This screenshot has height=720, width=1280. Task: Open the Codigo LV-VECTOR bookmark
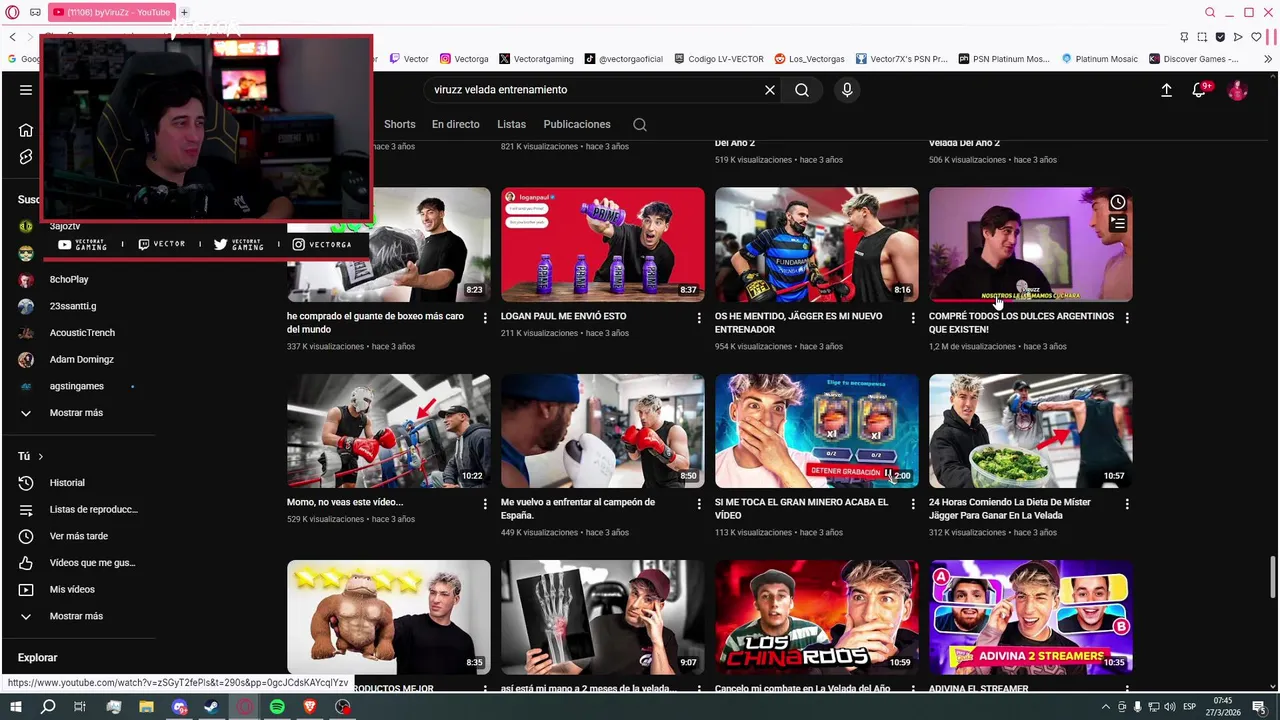719,59
